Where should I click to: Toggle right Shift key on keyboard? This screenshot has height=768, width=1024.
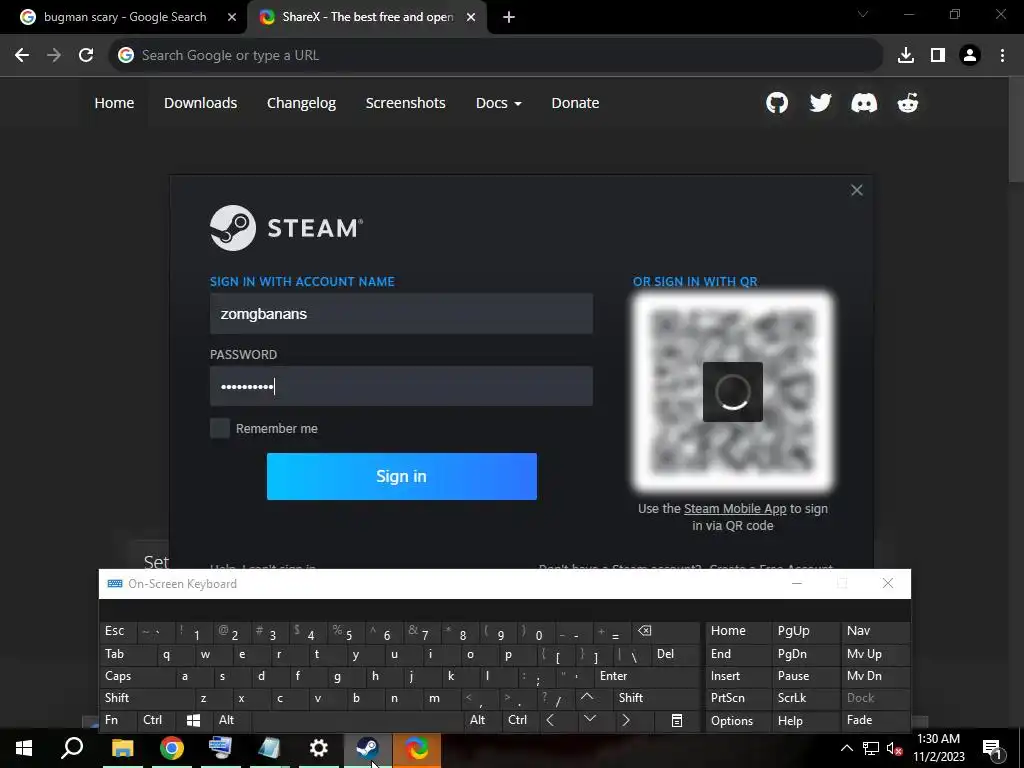click(x=656, y=698)
